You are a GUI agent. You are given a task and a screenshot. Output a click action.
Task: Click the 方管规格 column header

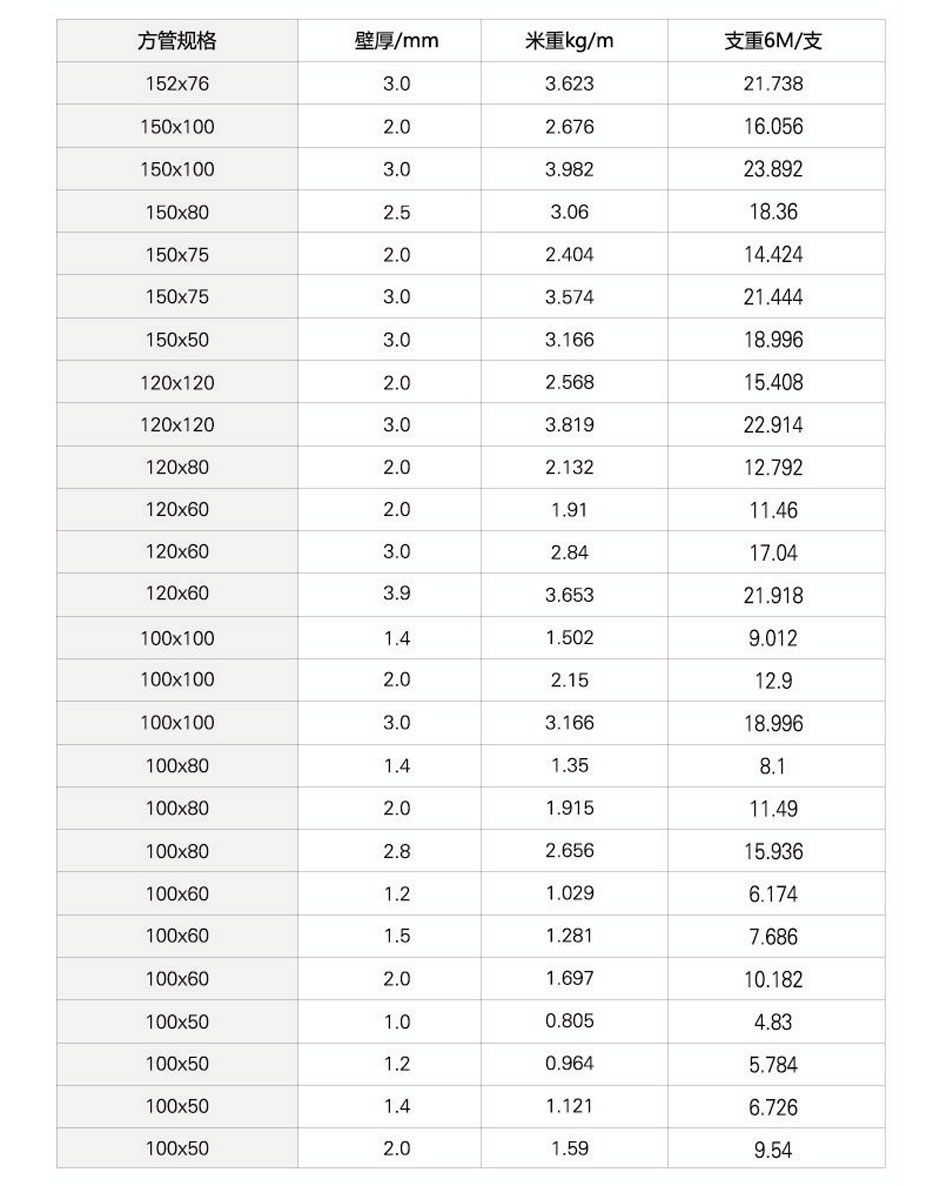[x=177, y=41]
